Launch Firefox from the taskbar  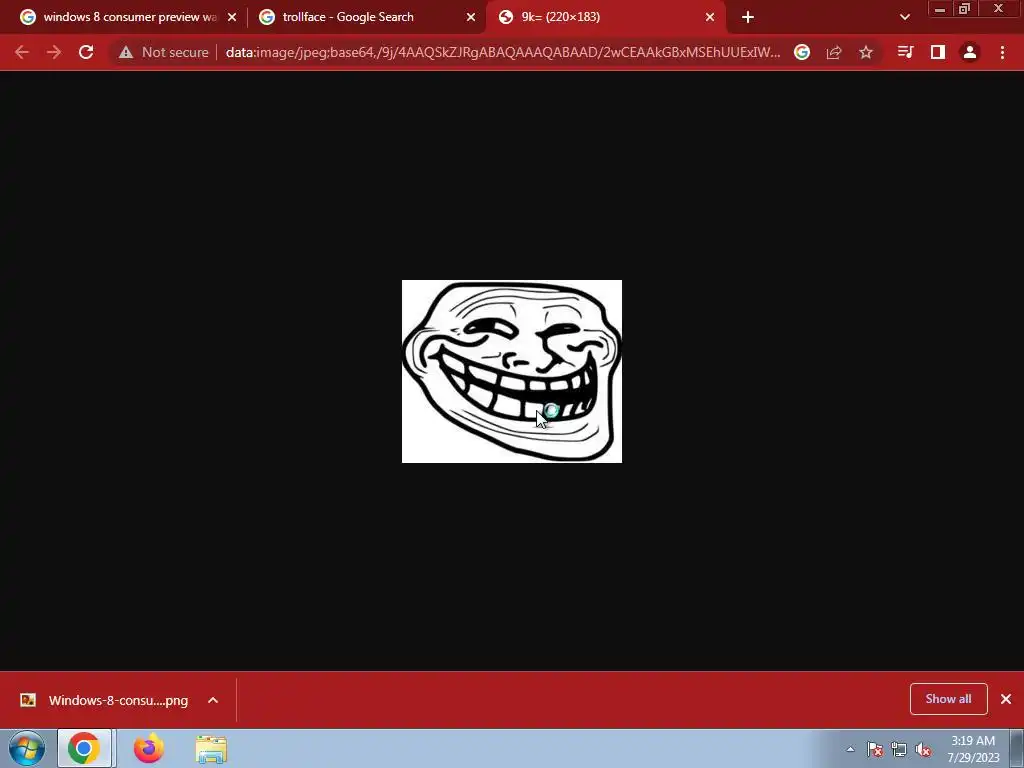coord(149,748)
